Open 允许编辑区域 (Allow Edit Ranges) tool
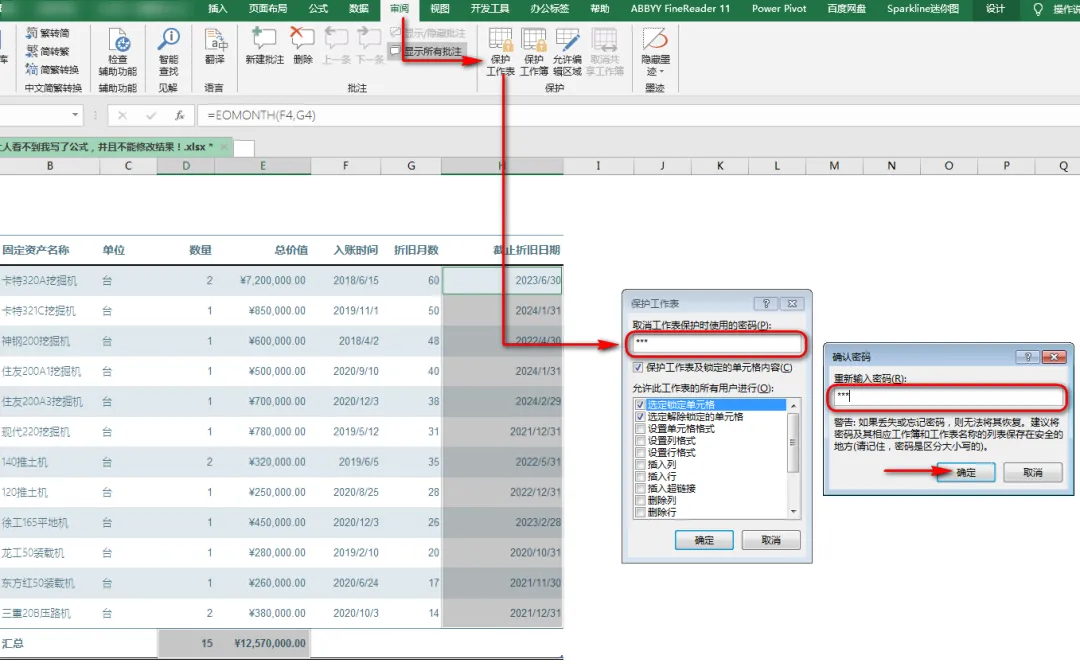Viewport: 1080px width, 667px height. pyautogui.click(x=568, y=52)
